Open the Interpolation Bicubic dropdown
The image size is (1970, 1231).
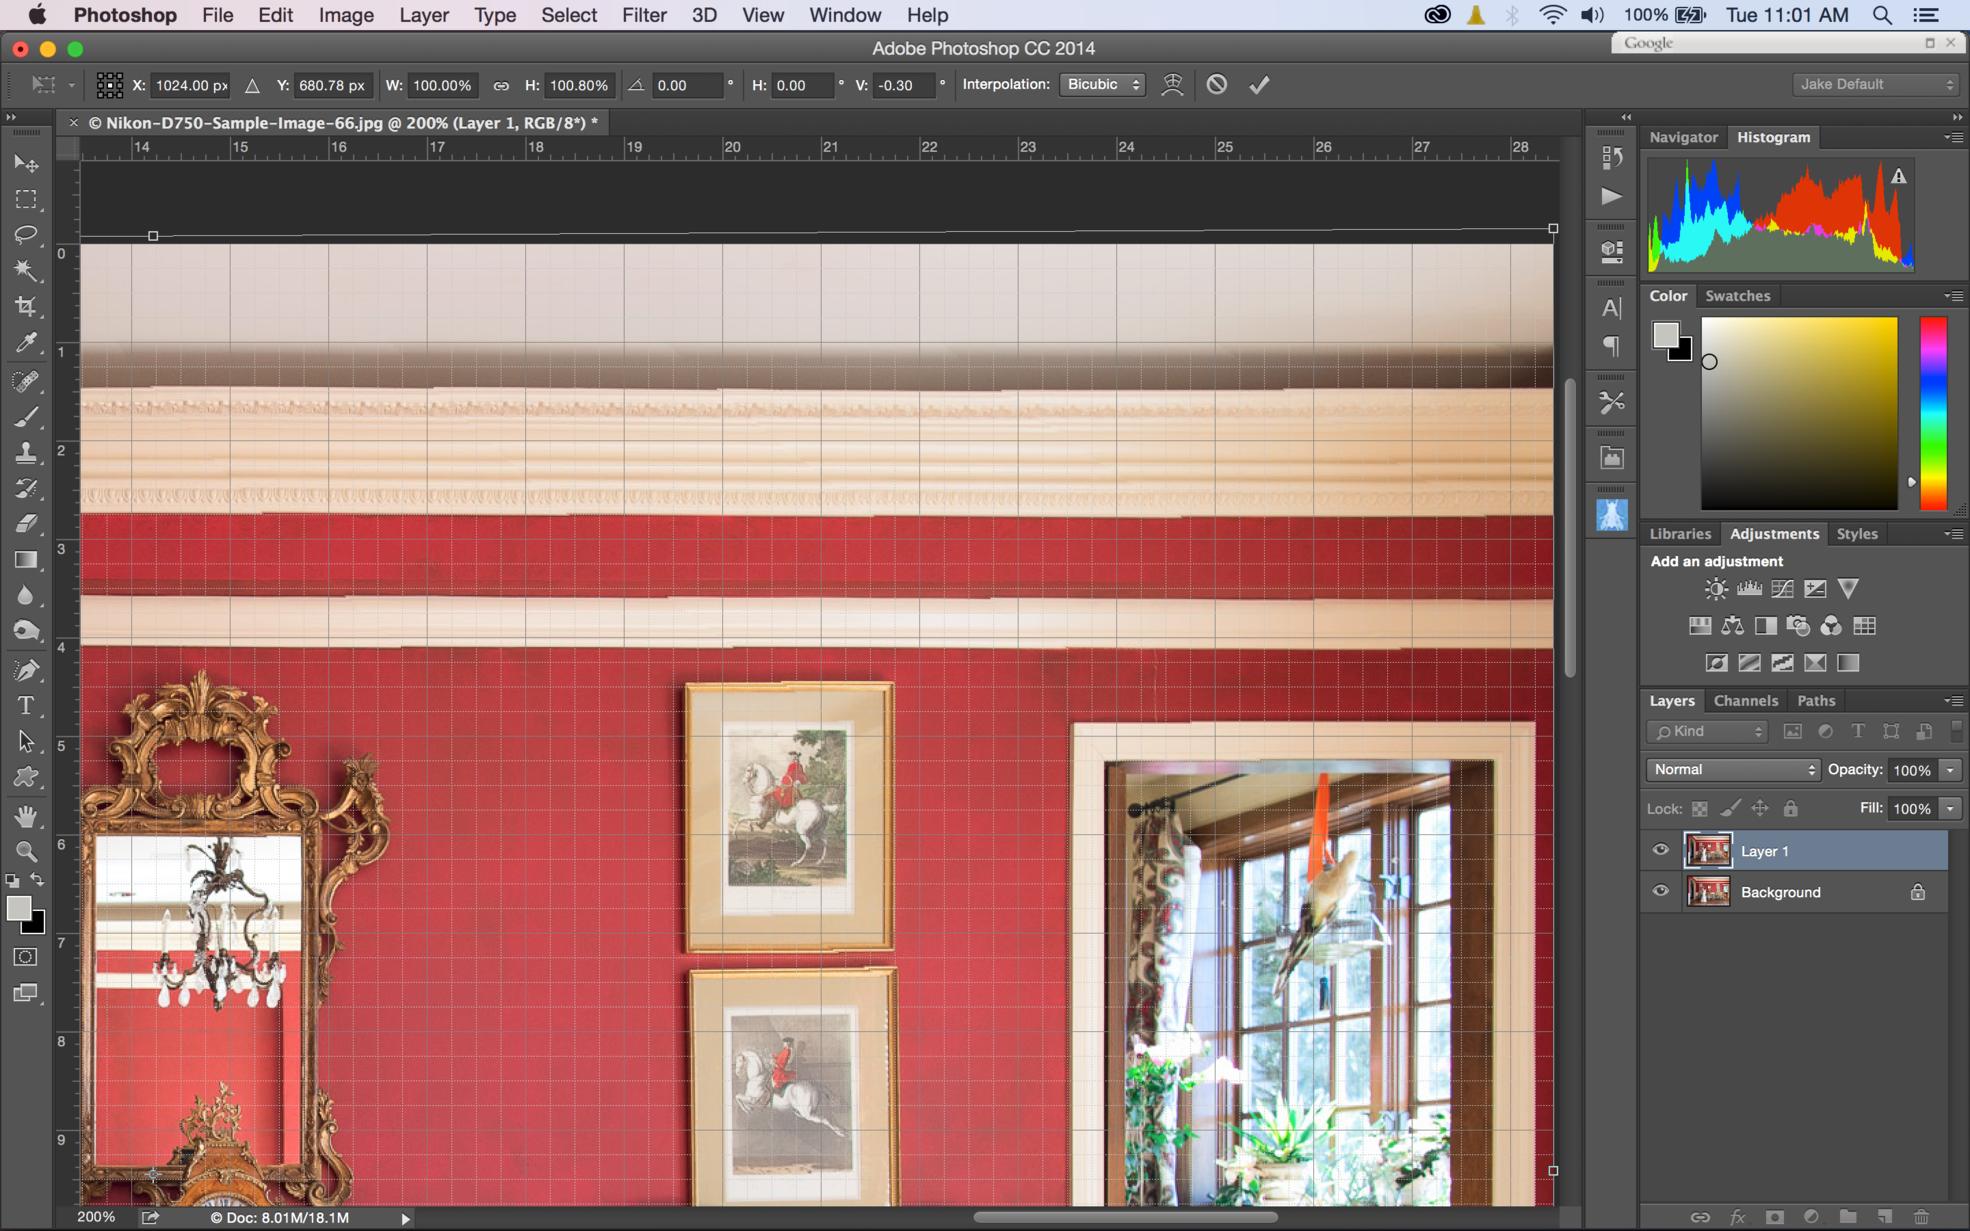click(x=1102, y=85)
